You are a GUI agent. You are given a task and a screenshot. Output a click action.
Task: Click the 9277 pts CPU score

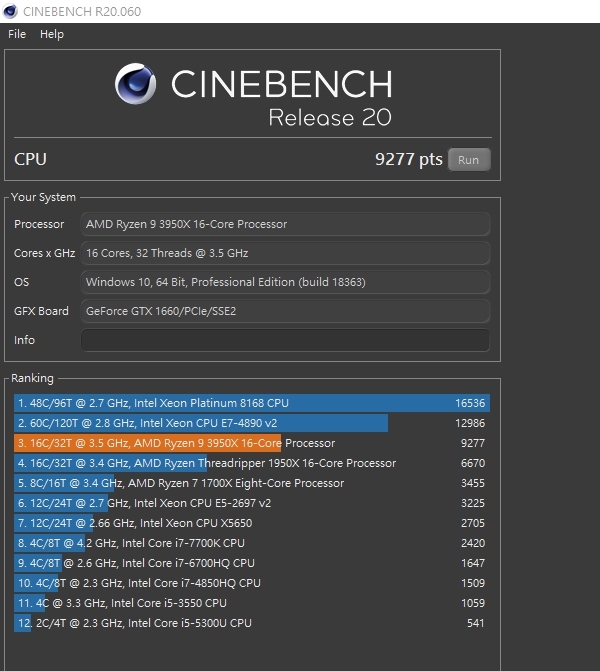(409, 159)
